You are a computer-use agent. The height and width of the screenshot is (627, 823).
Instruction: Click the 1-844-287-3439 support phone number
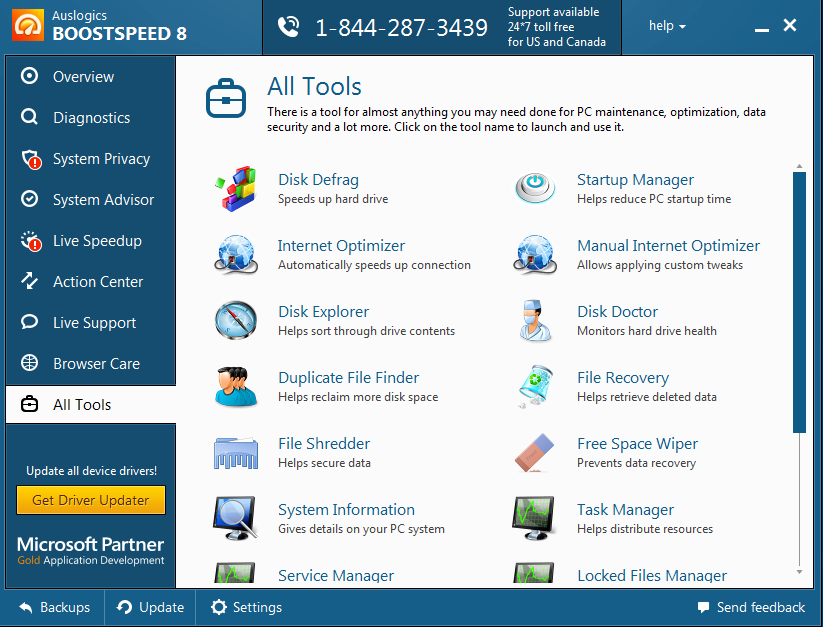pos(401,27)
